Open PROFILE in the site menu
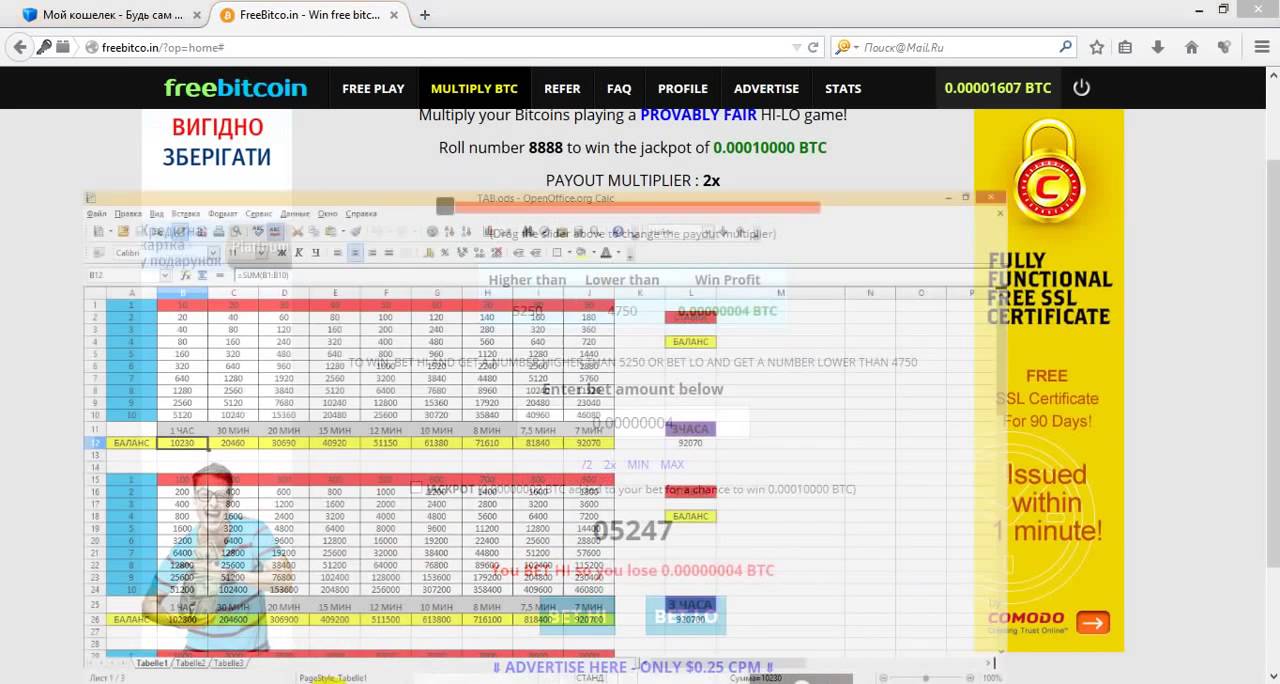The image size is (1280, 684). point(683,88)
